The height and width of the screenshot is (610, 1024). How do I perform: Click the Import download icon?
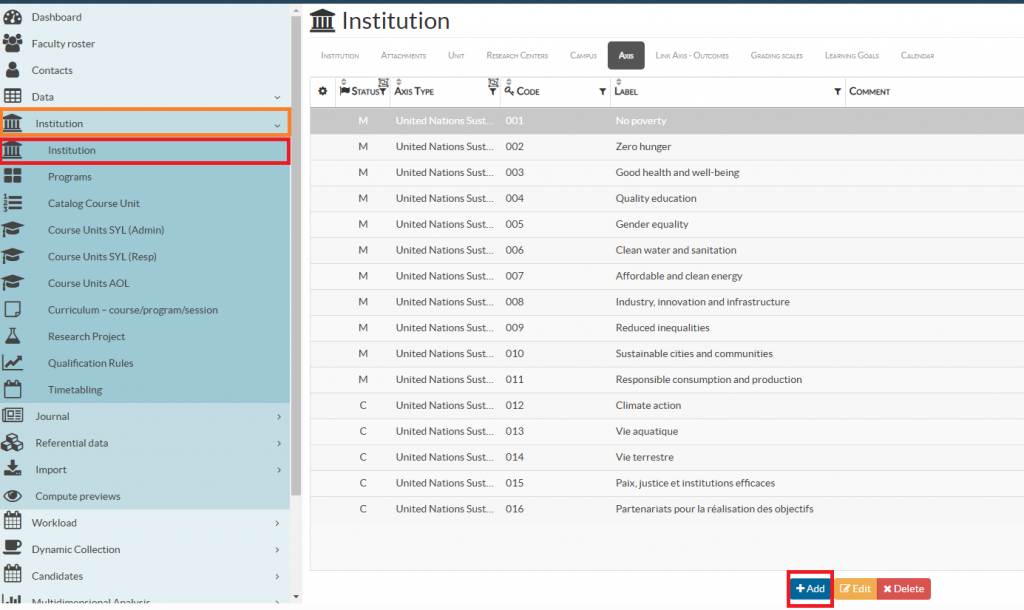click(13, 469)
